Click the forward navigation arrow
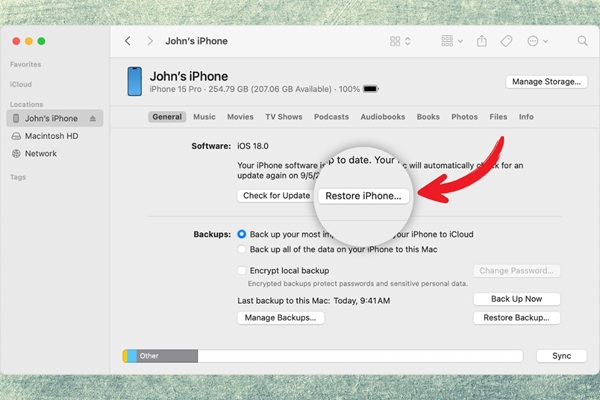This screenshot has height=400, width=600. point(150,41)
